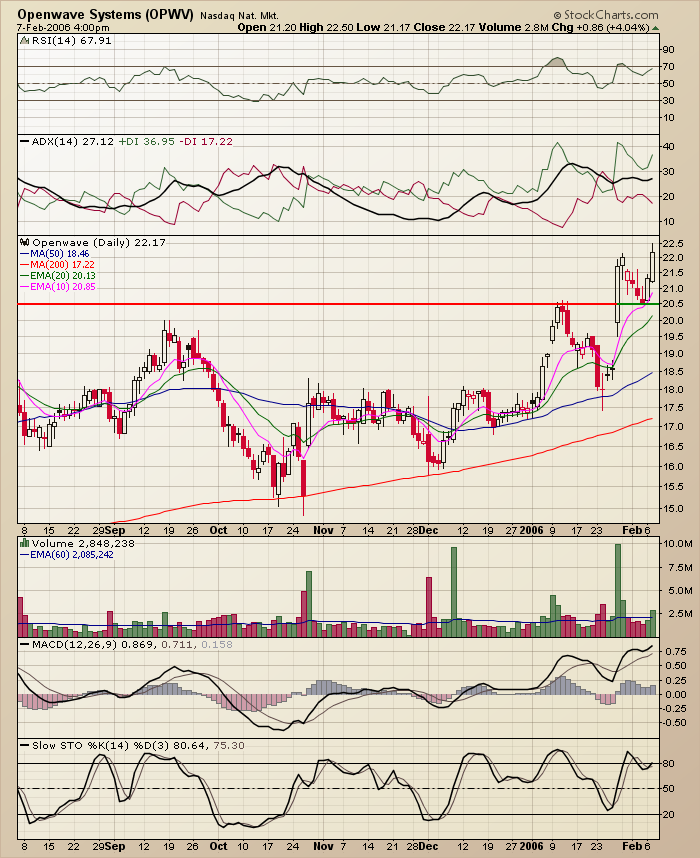The height and width of the screenshot is (858, 700).
Task: Click the 10.0M volume axis label
Action: (x=678, y=543)
